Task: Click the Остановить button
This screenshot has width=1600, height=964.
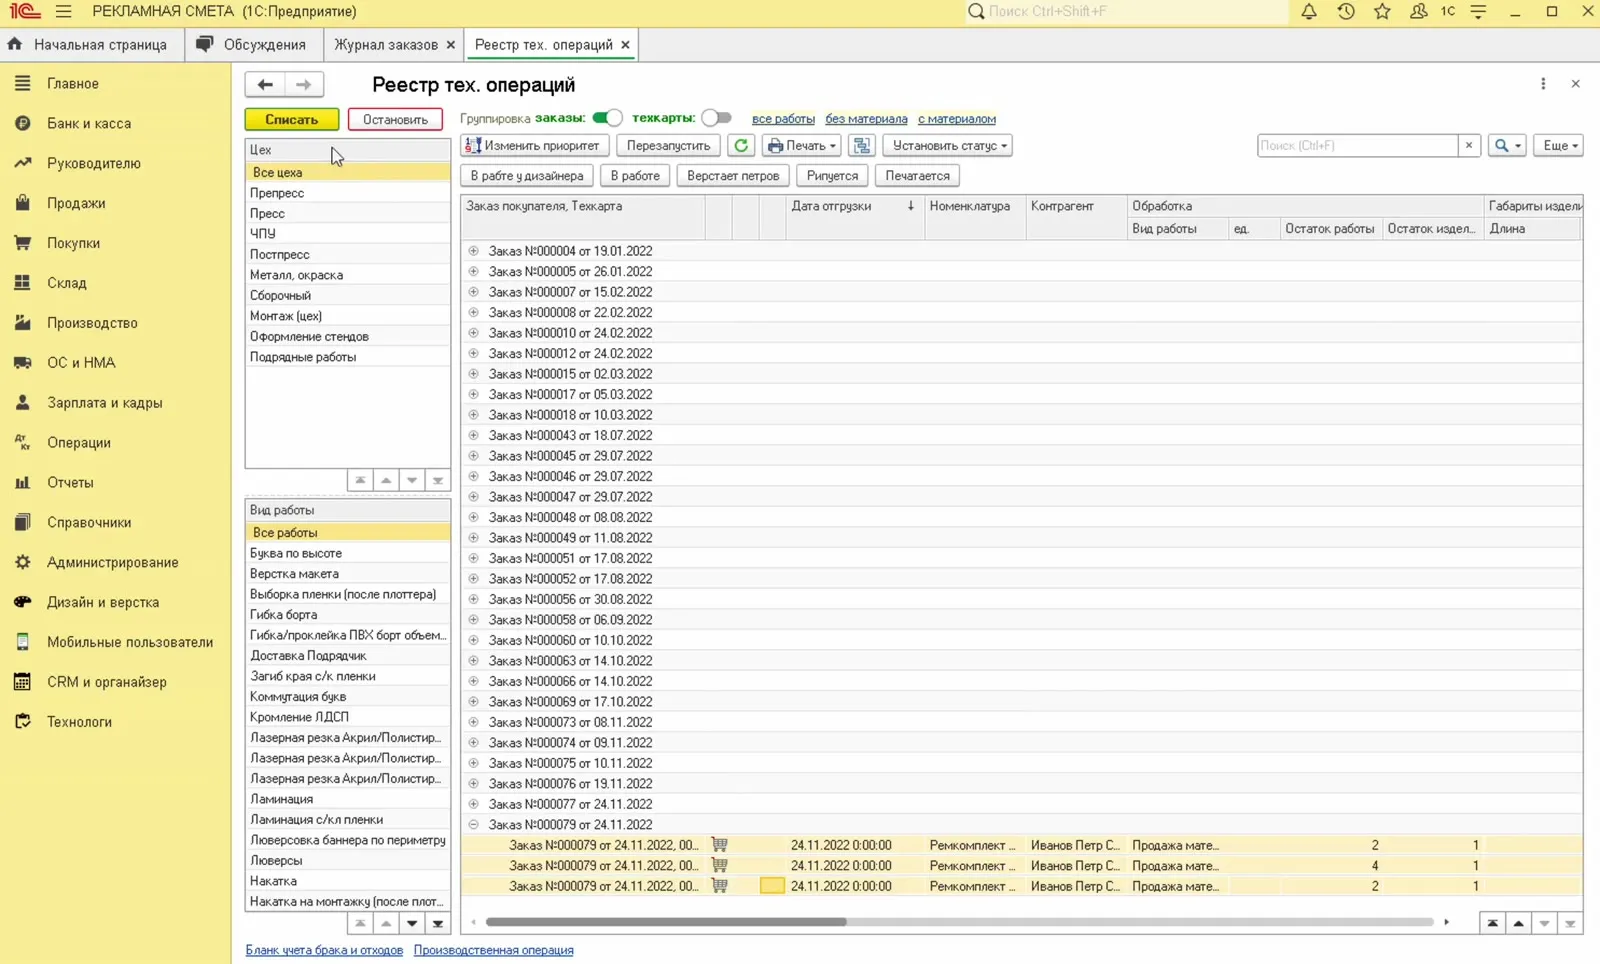Action: point(395,120)
